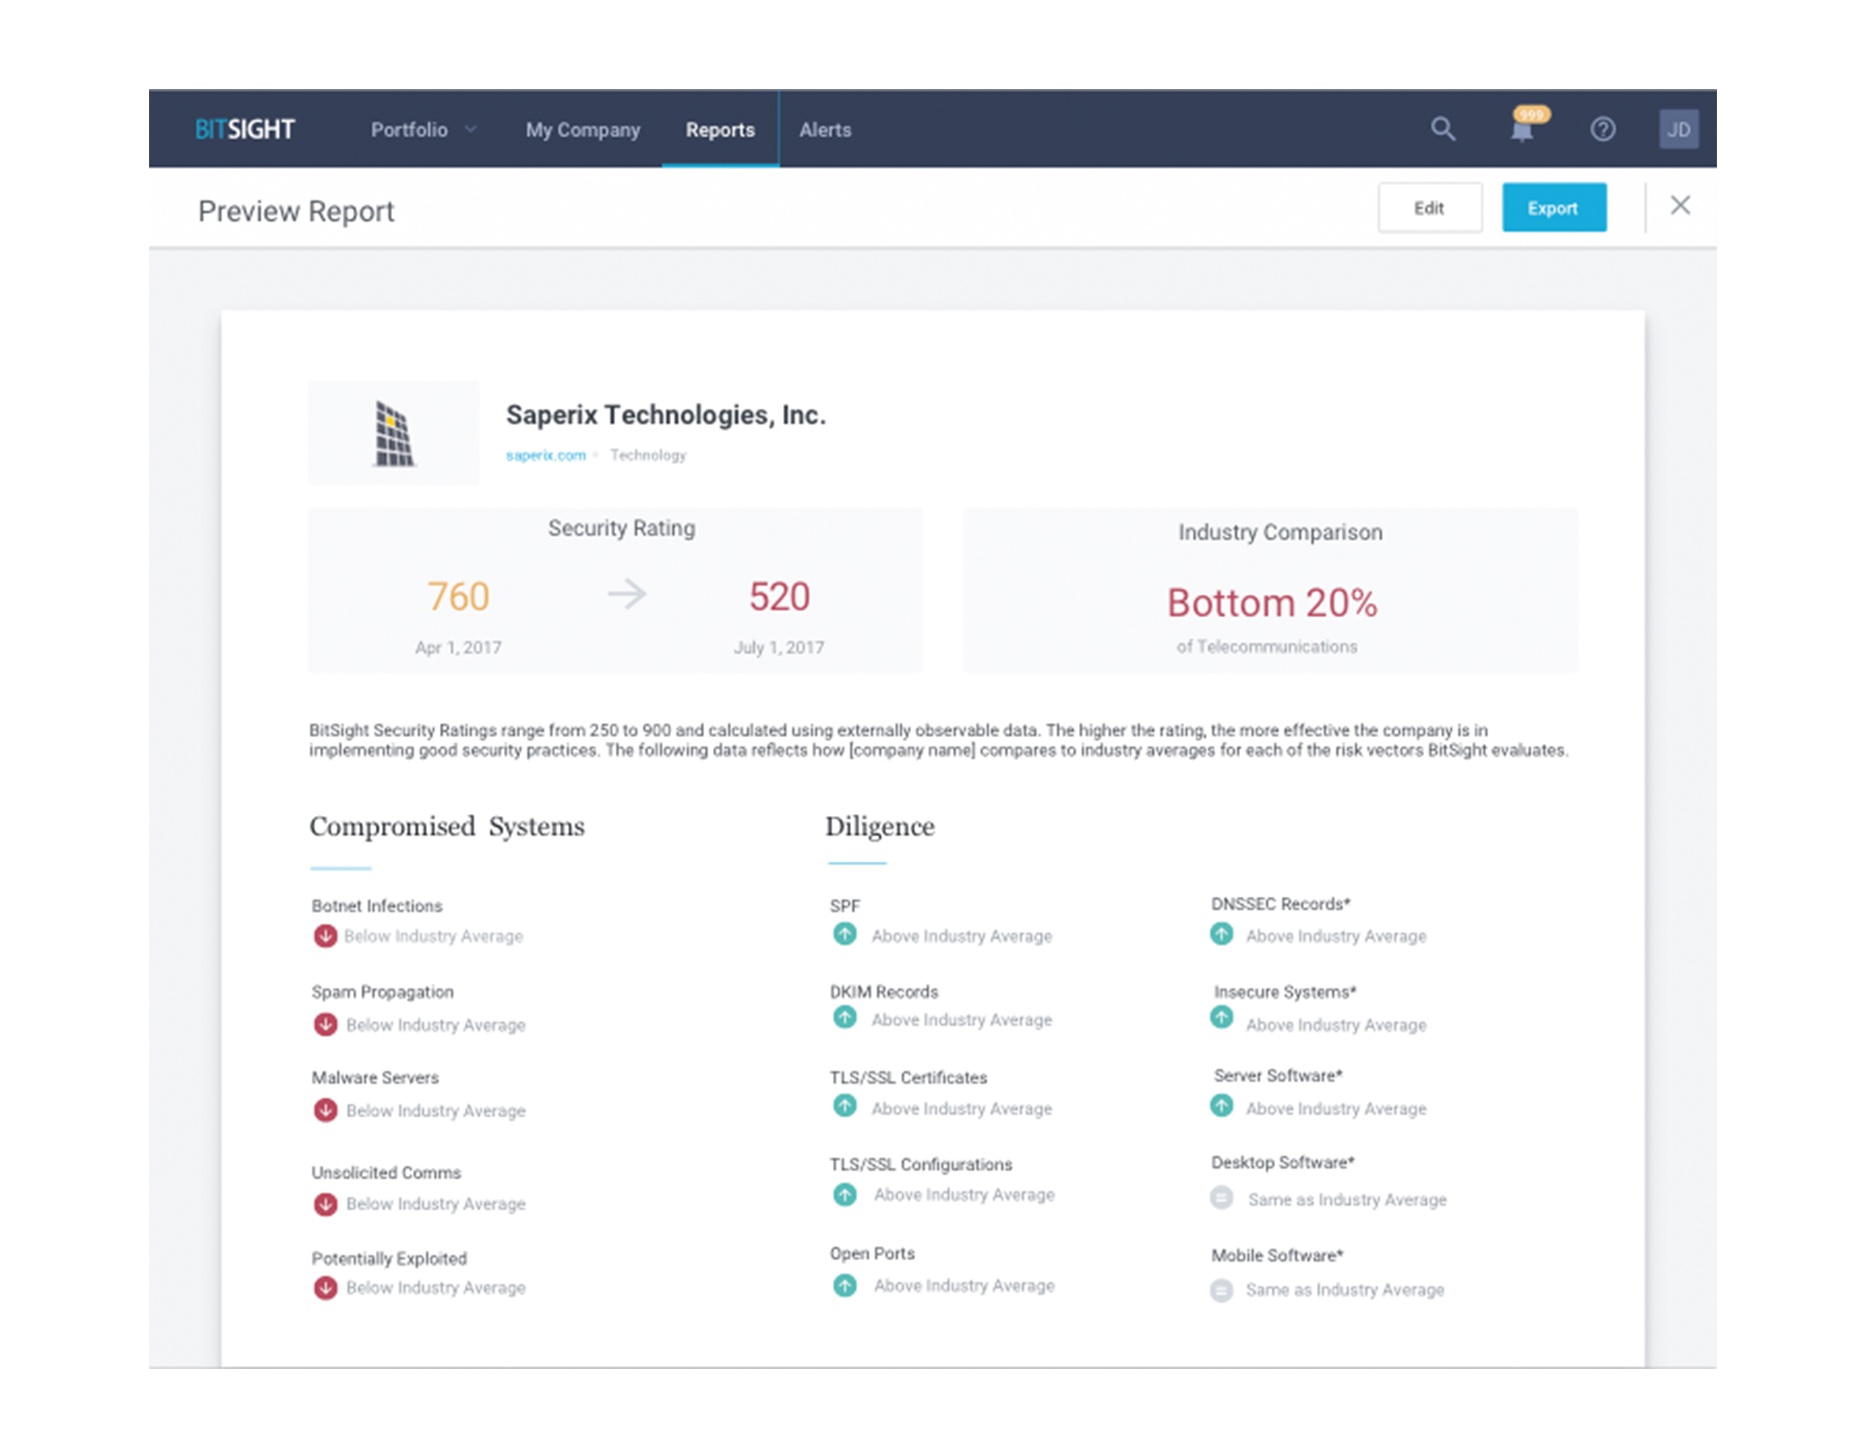Click the Insecure Systems* label
This screenshot has width=1866, height=1449.
(x=1285, y=992)
